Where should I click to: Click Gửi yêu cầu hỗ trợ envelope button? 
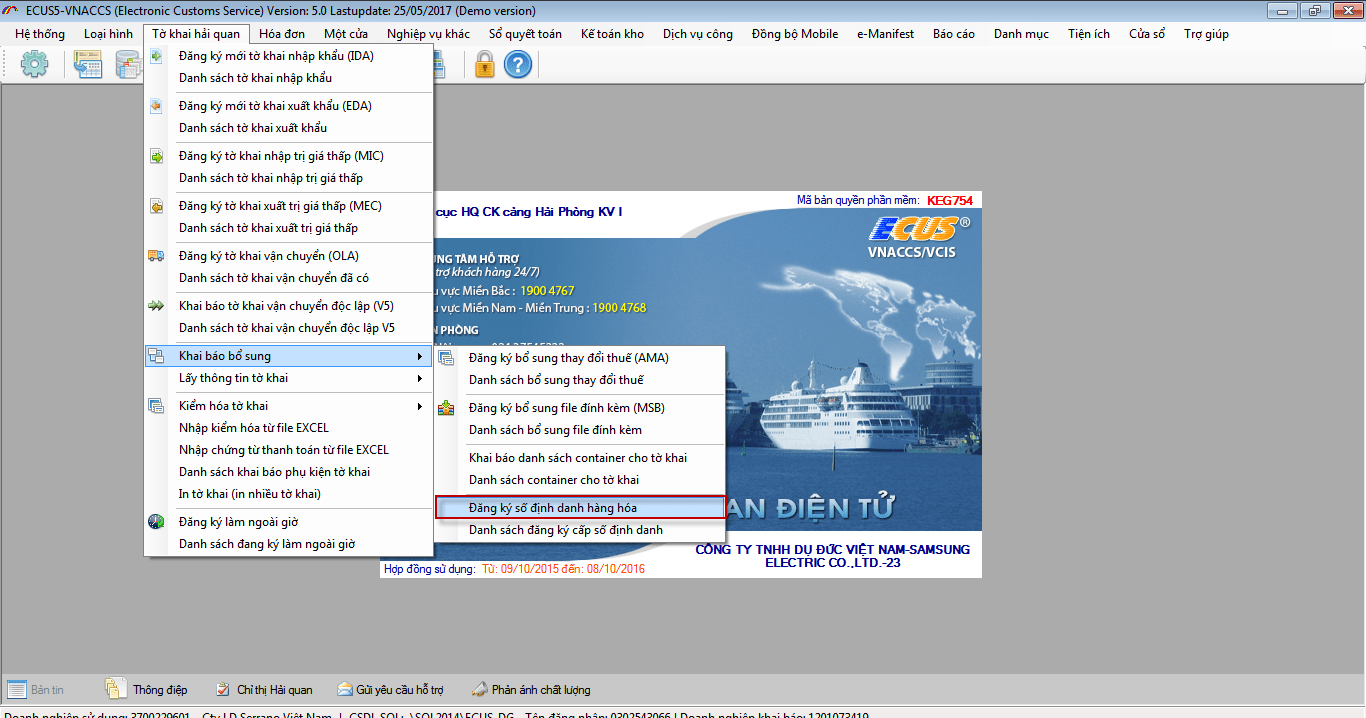pyautogui.click(x=390, y=689)
